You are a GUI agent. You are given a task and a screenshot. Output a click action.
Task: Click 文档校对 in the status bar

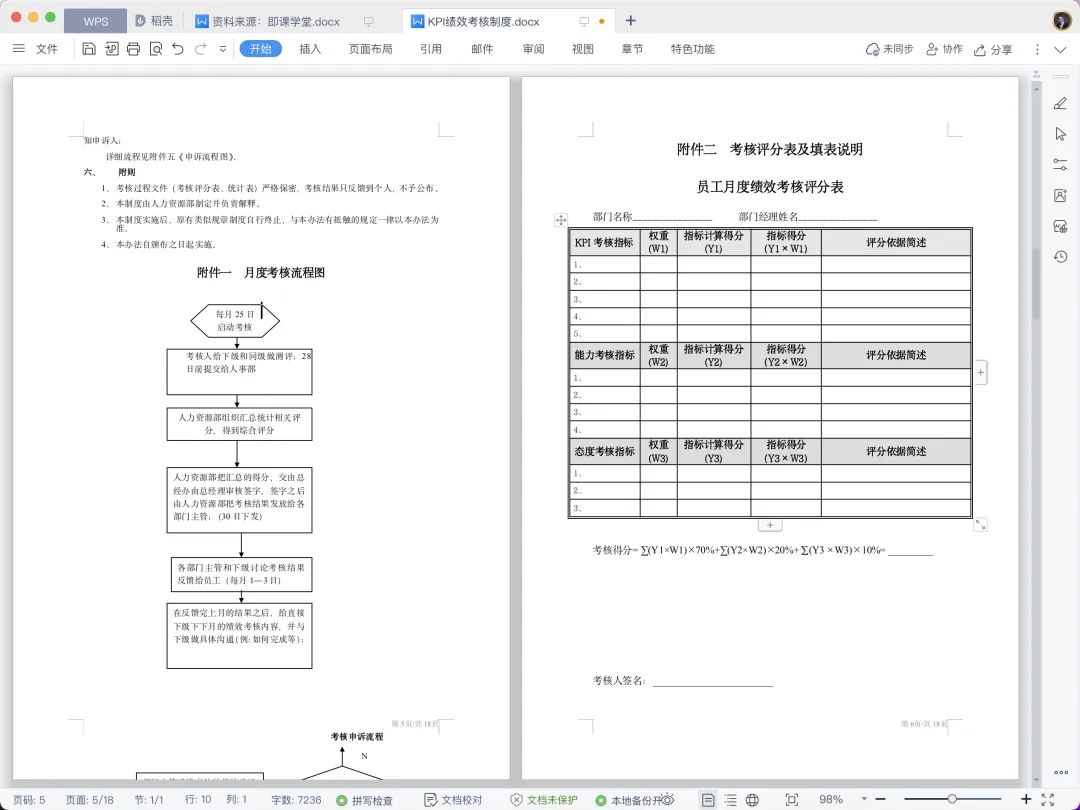[x=453, y=800]
